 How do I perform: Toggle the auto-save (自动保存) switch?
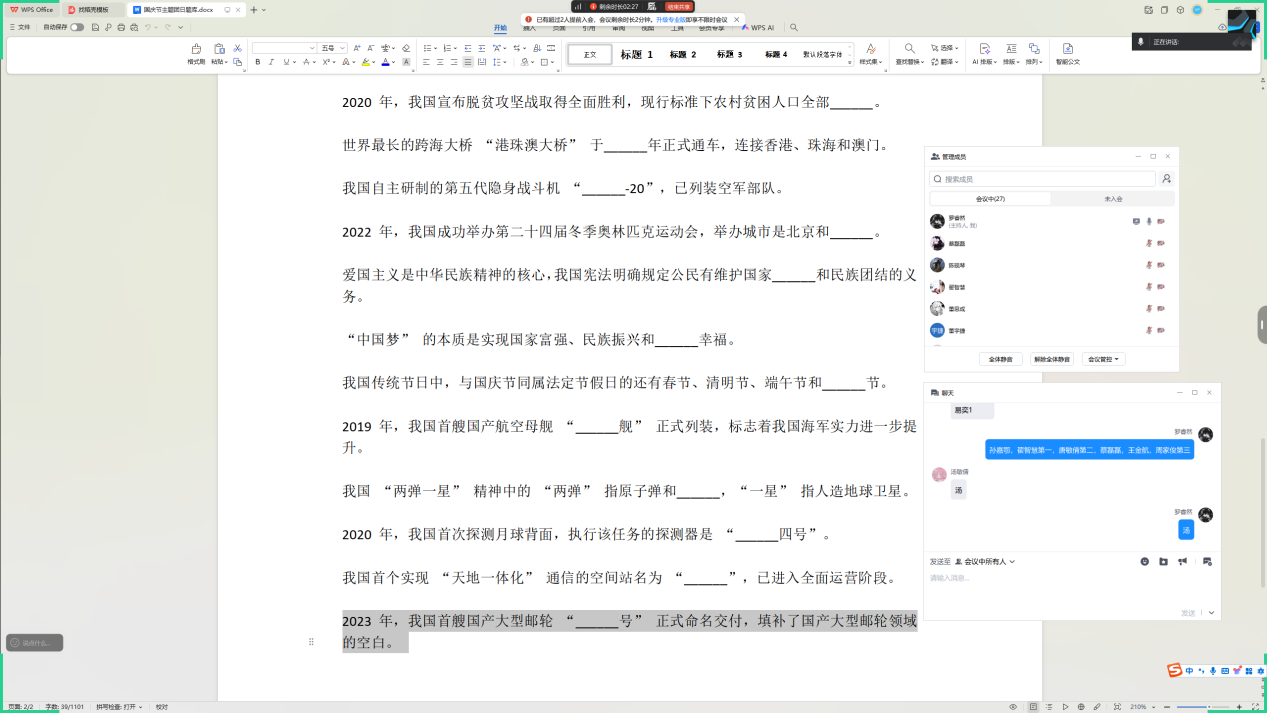(77, 27)
